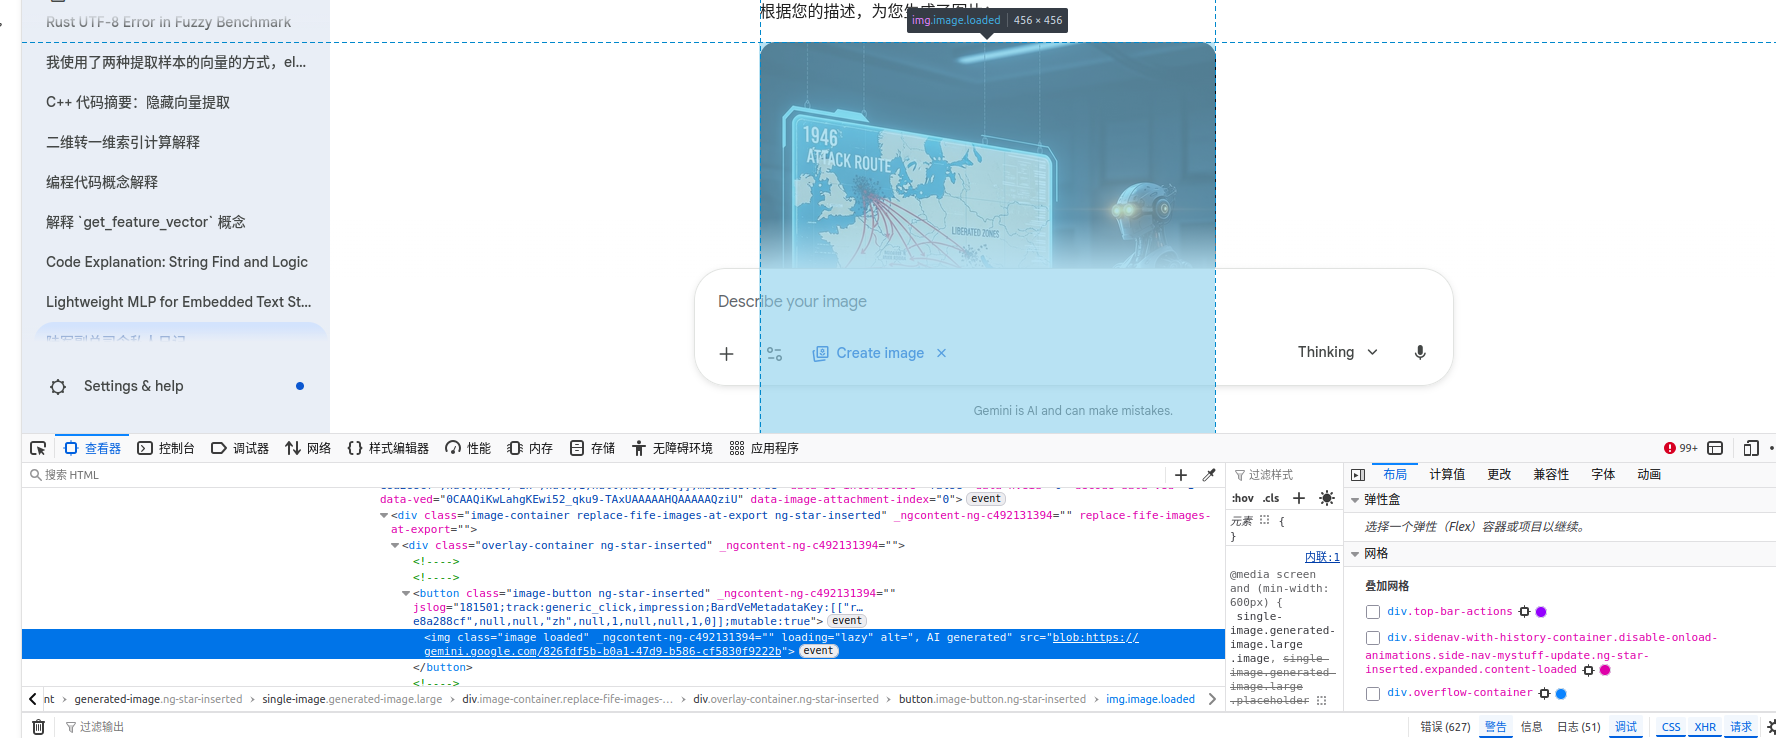
Task: Collapse the 网格 grid section
Action: point(1355,554)
